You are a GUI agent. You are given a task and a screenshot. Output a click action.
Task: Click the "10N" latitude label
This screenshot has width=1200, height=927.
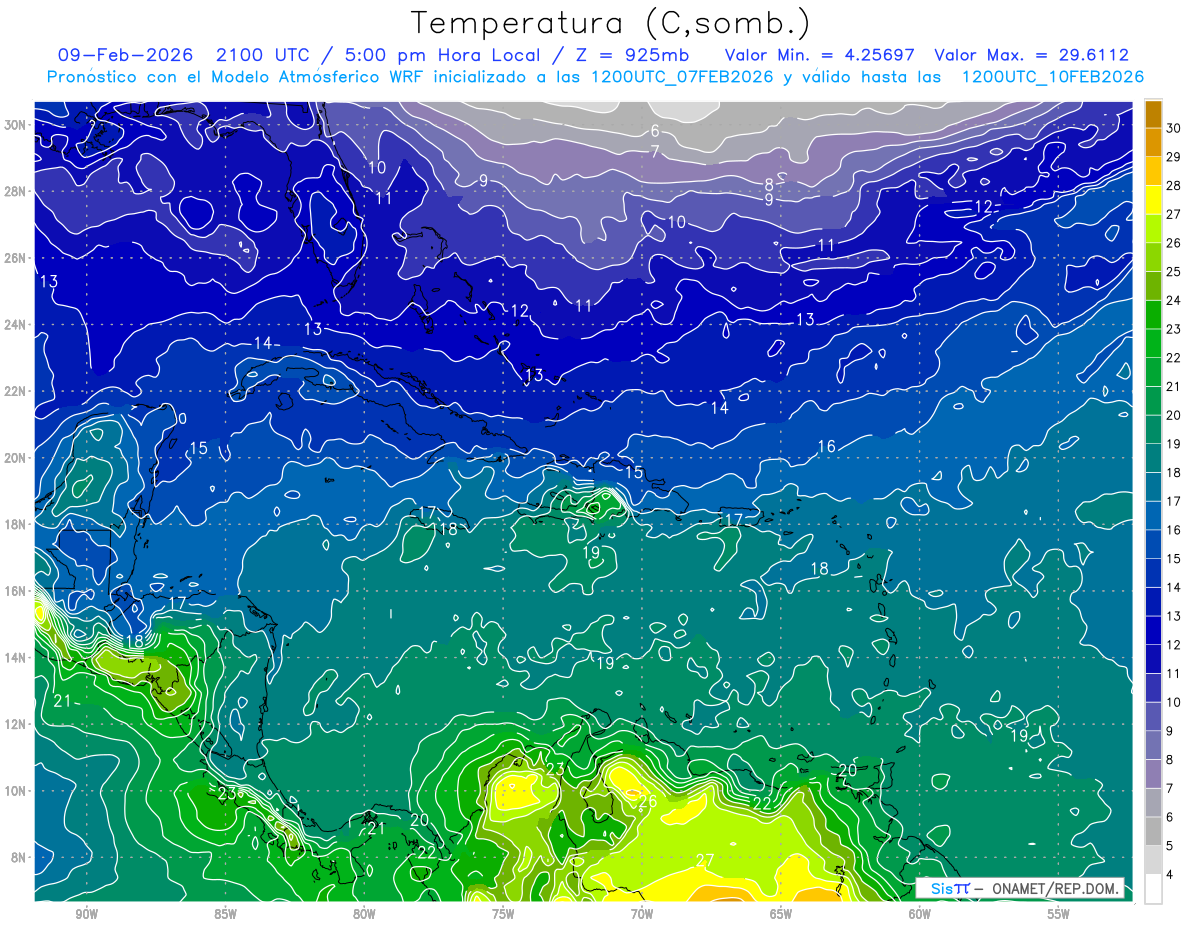pyautogui.click(x=16, y=790)
